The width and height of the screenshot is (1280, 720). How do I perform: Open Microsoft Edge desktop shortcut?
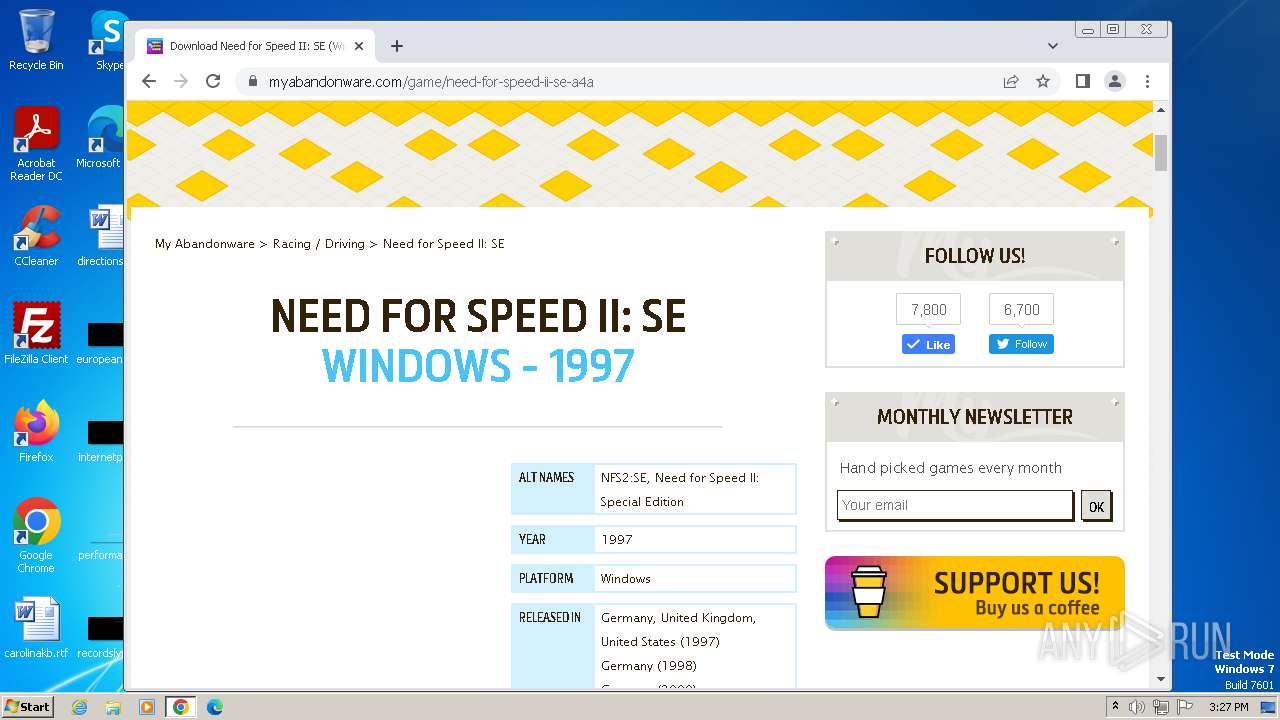pos(100,138)
